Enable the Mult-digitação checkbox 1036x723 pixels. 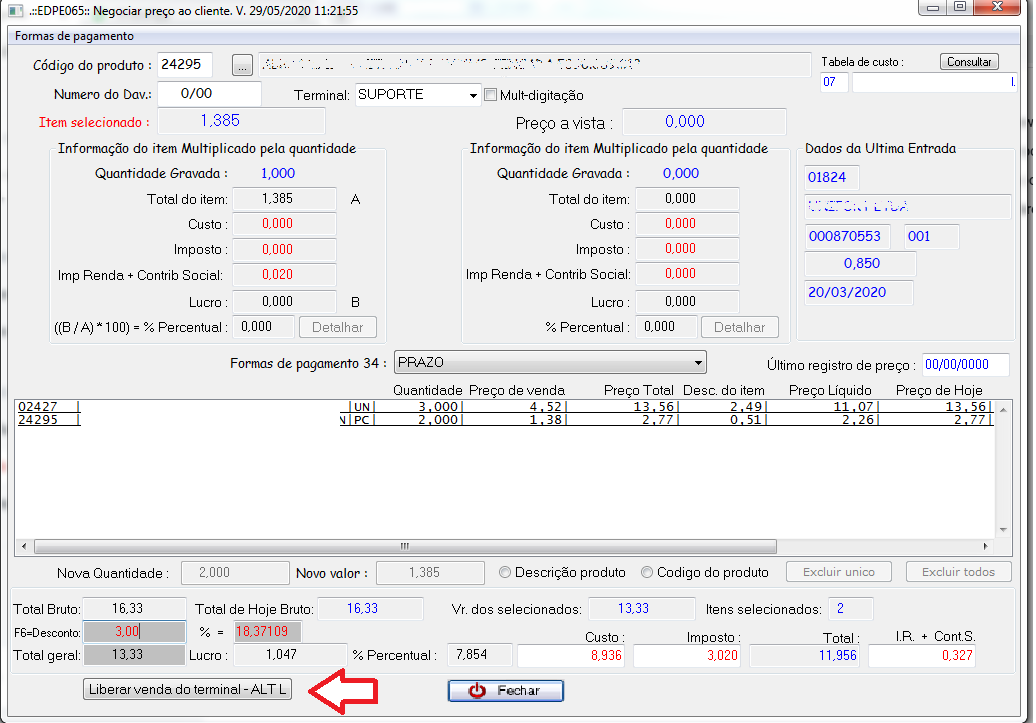click(490, 95)
